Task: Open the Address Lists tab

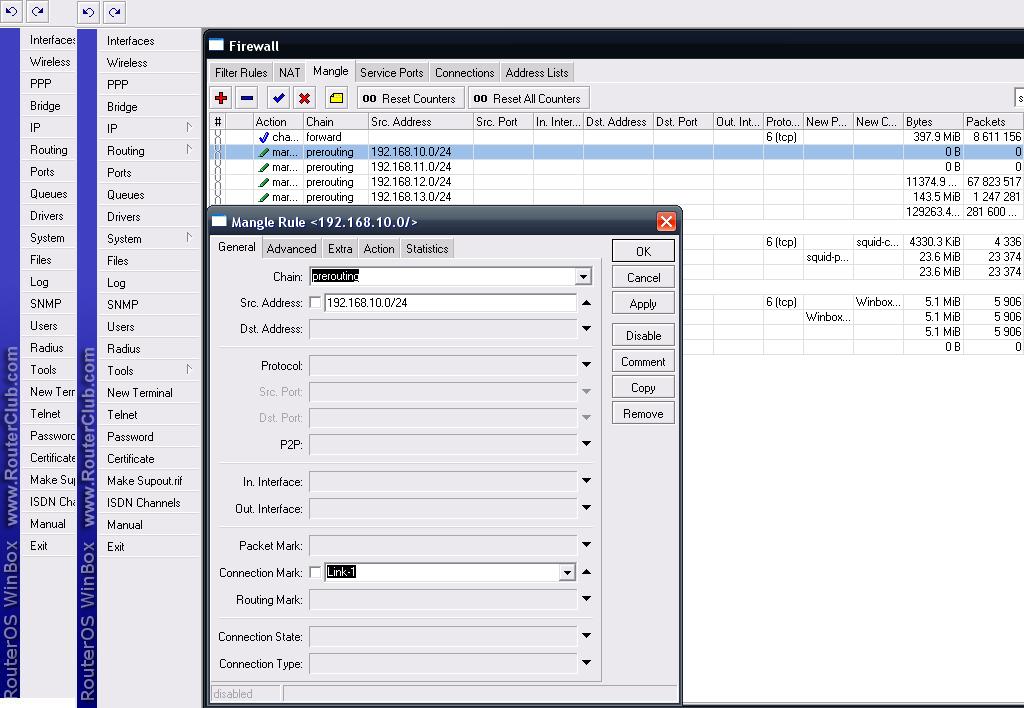Action: click(537, 72)
